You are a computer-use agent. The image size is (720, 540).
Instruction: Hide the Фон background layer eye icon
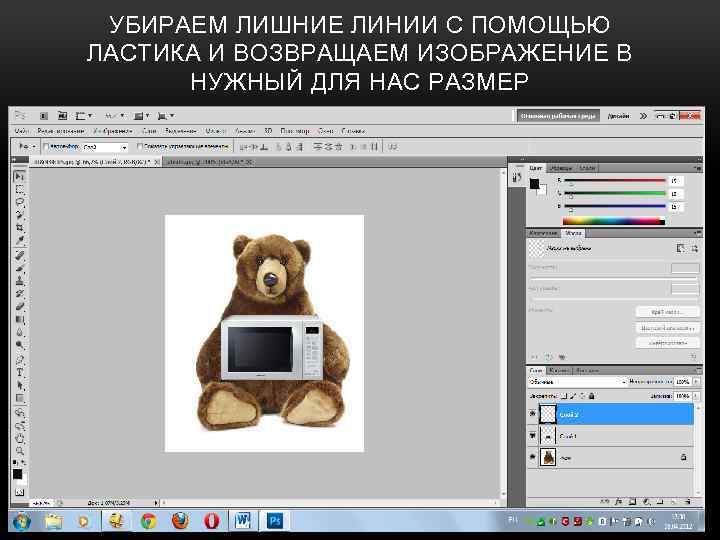(533, 457)
